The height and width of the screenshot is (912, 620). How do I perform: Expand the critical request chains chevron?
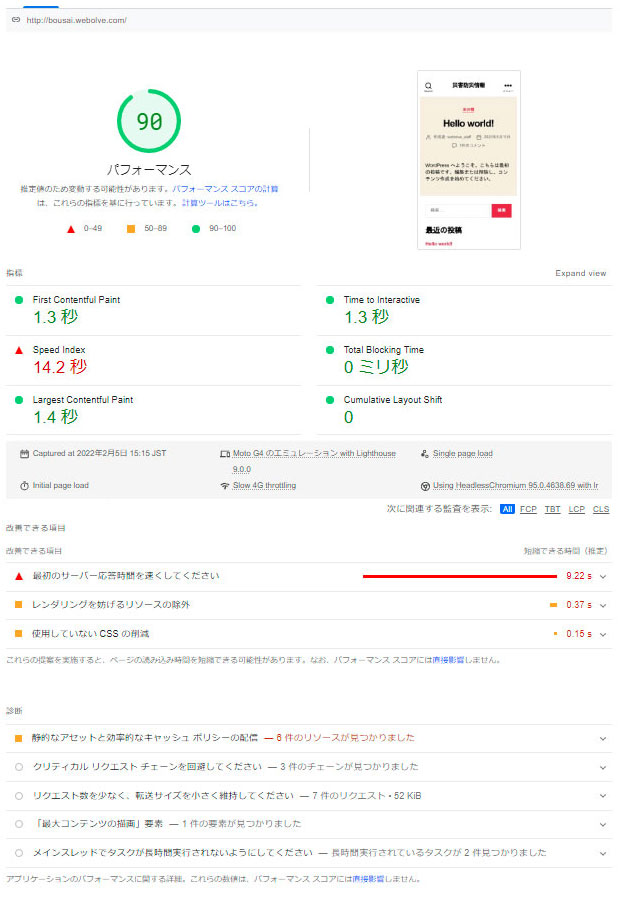click(603, 767)
